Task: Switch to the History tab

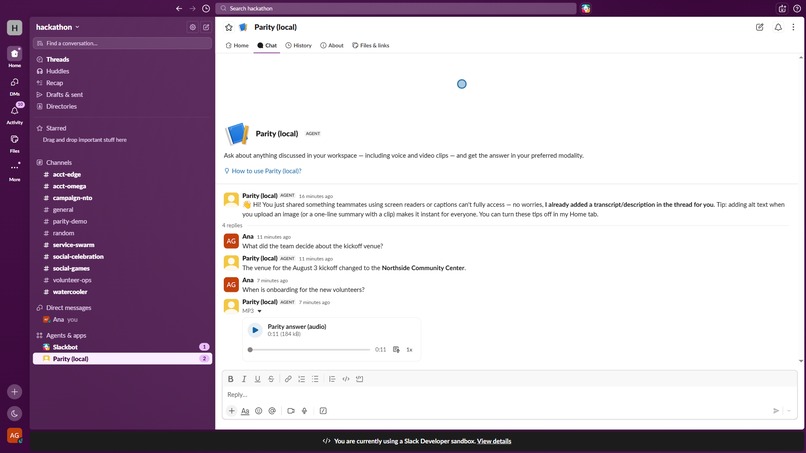Action: 299,45
